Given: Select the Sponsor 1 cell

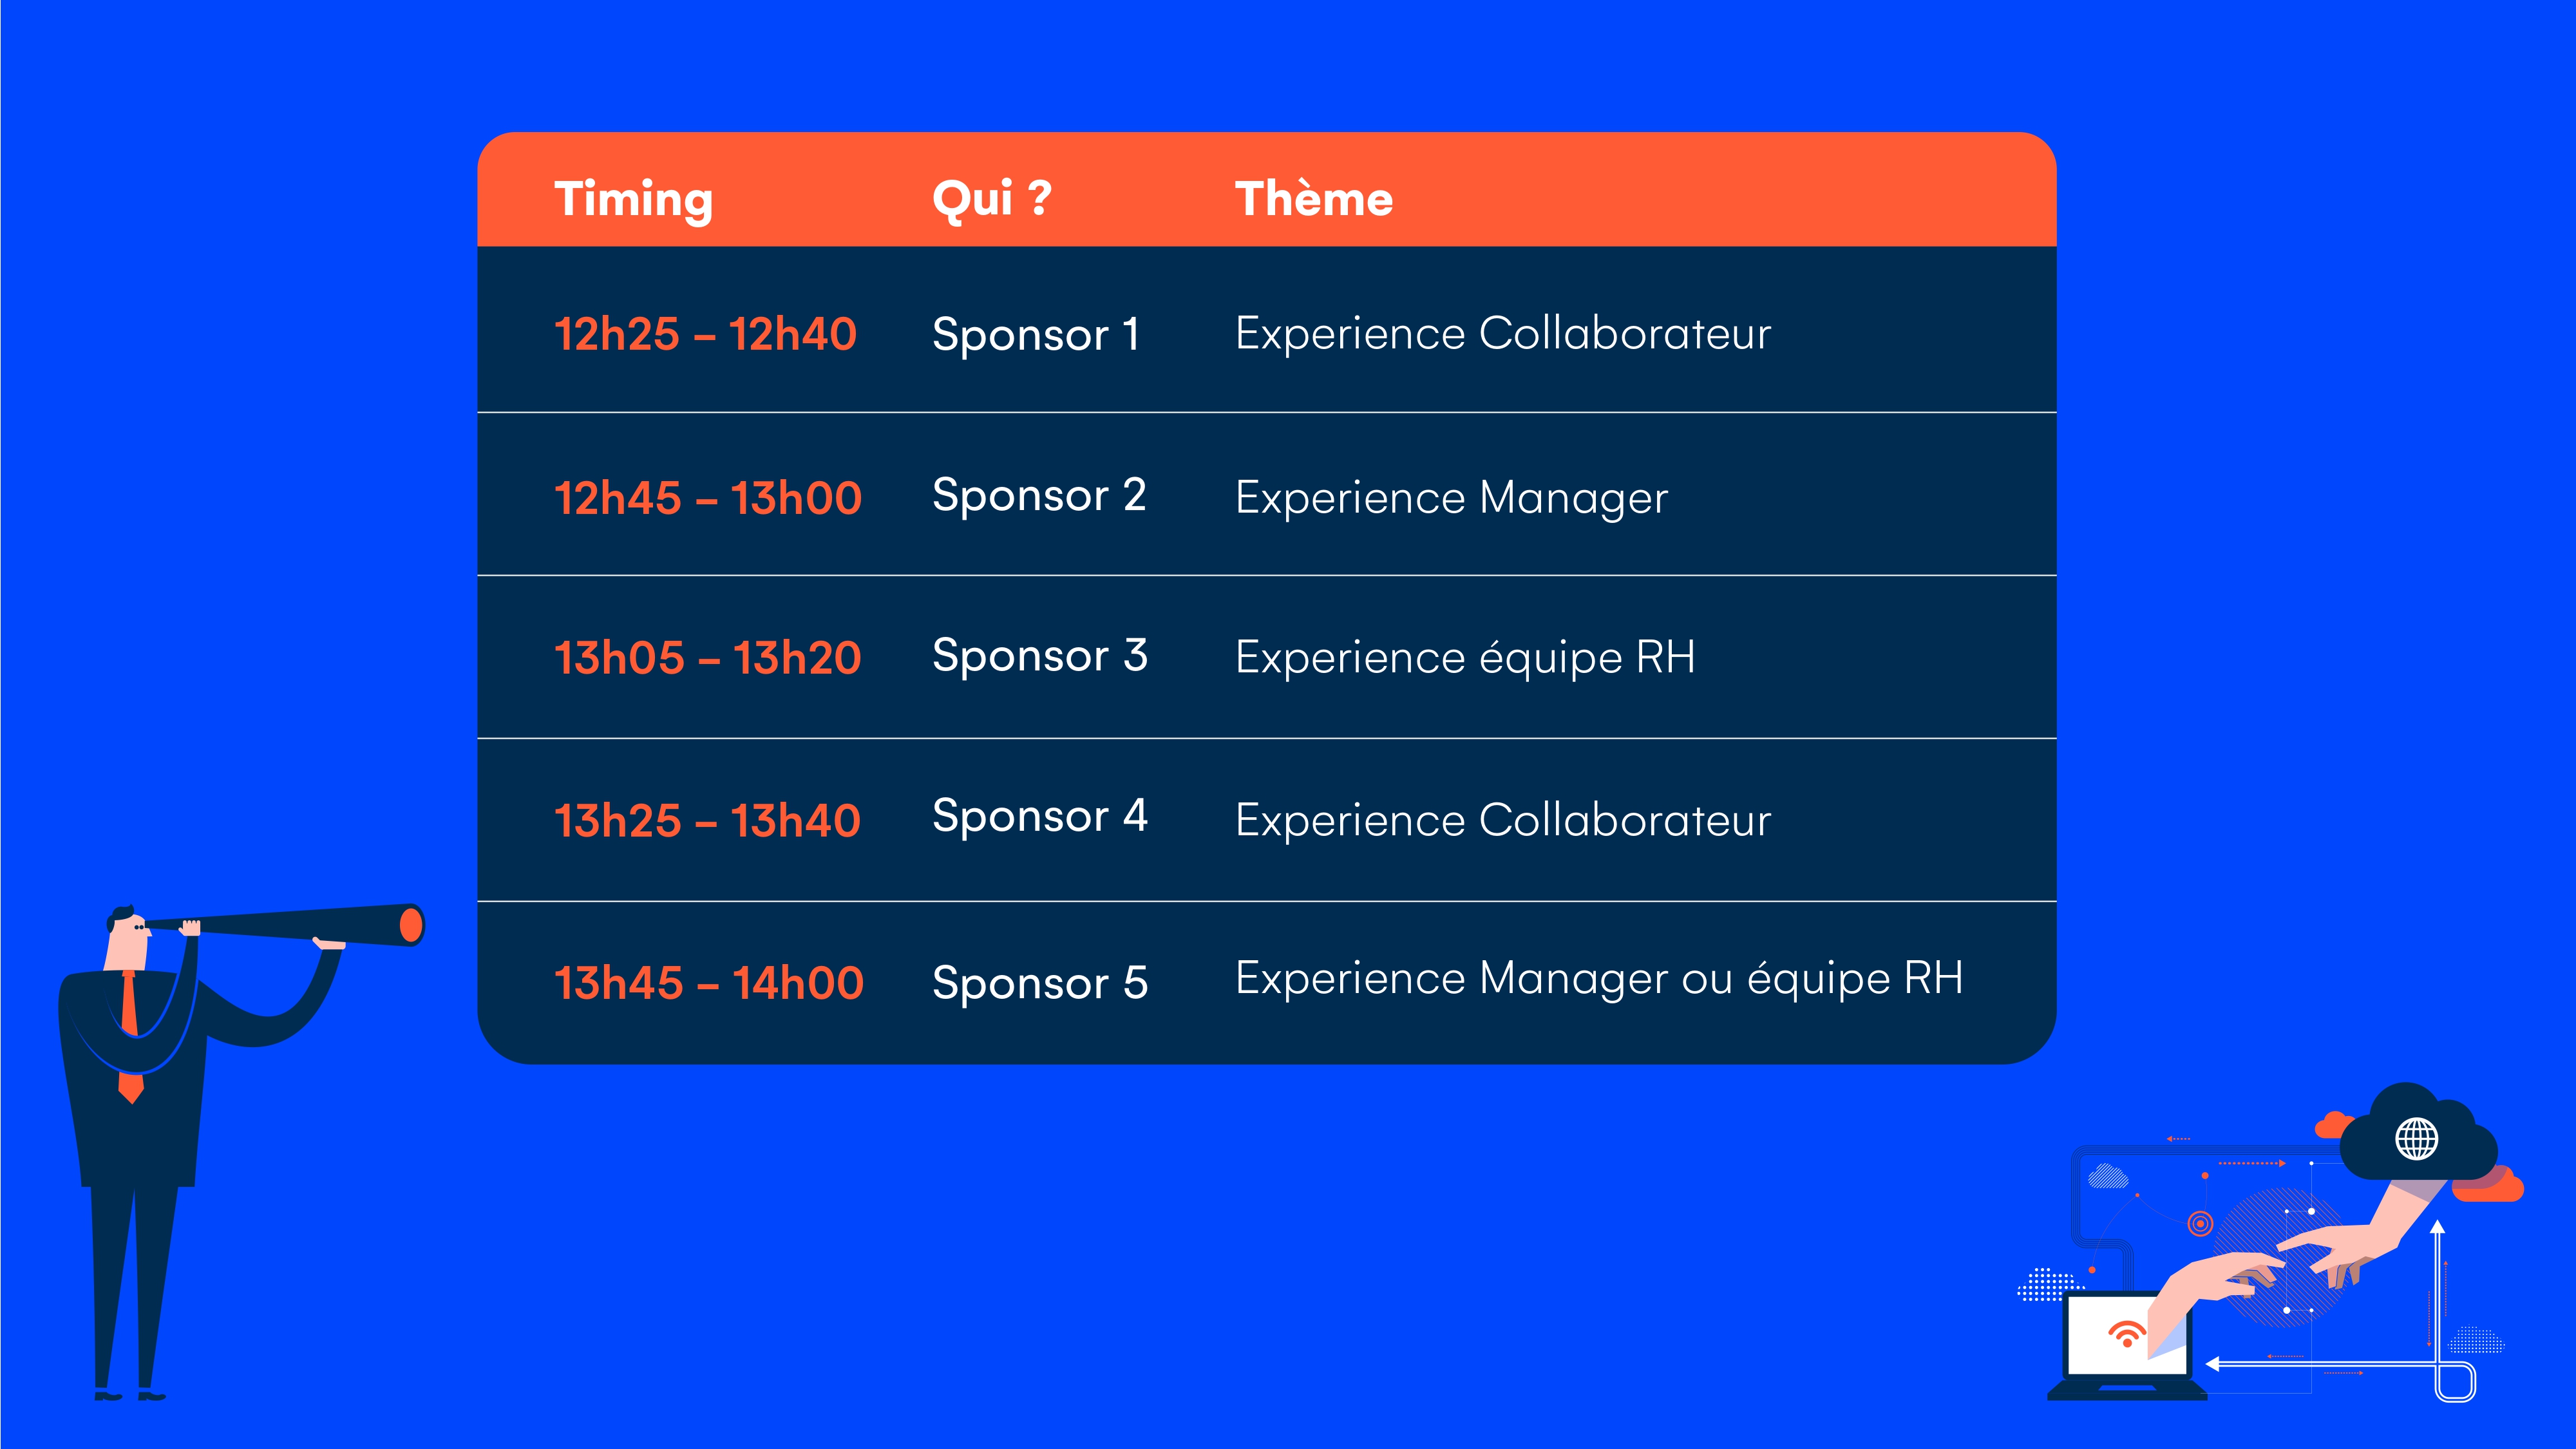Looking at the screenshot, I should point(1035,334).
